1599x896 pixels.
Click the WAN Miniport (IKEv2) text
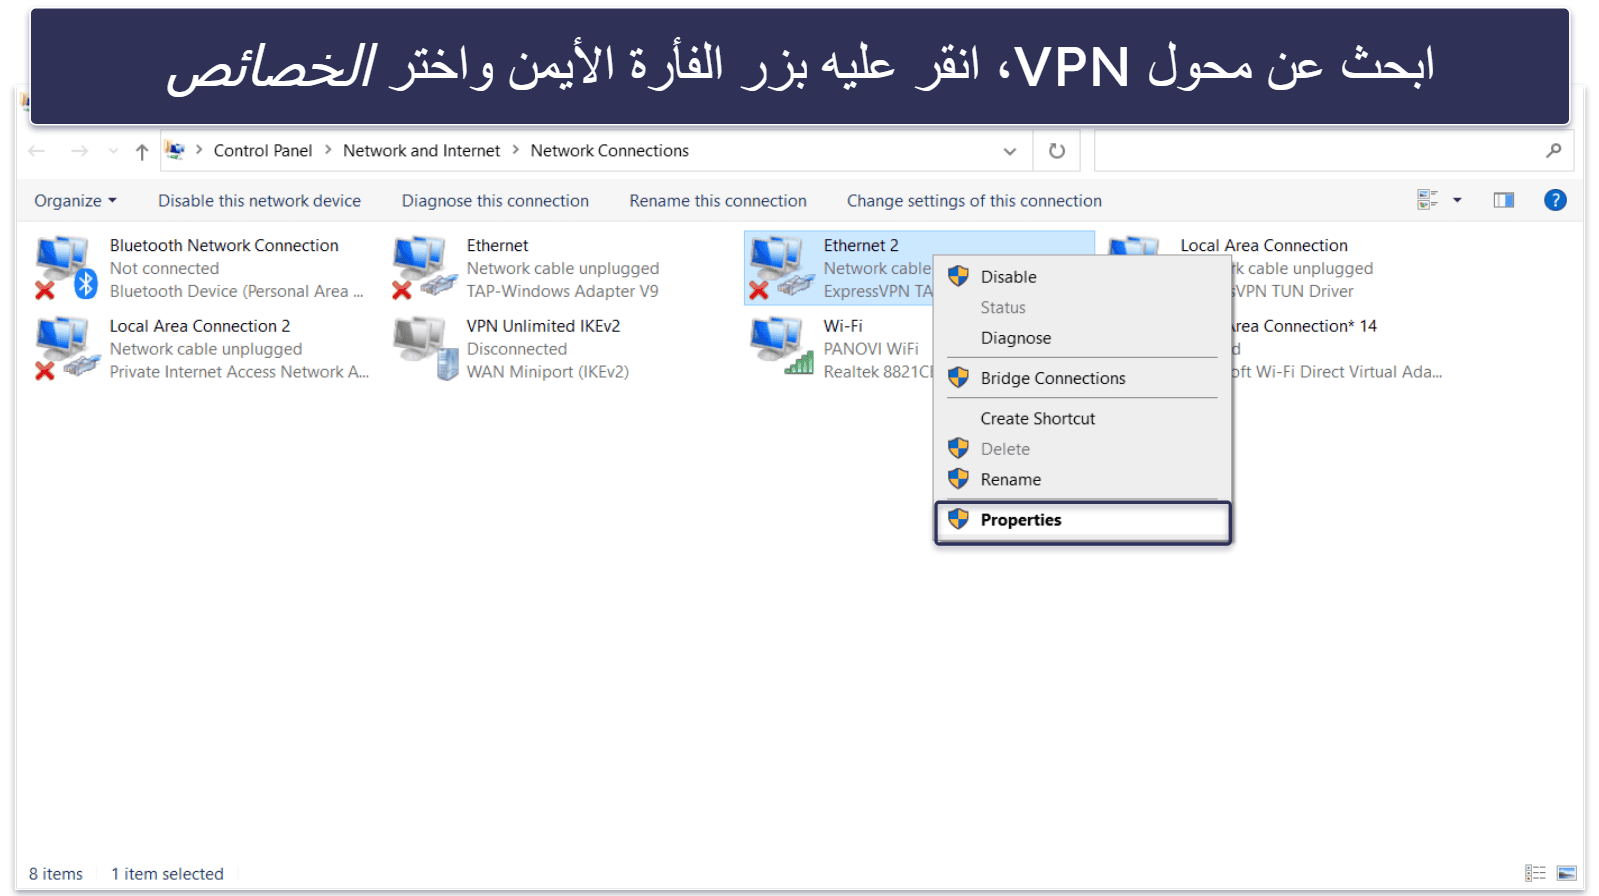click(x=547, y=372)
